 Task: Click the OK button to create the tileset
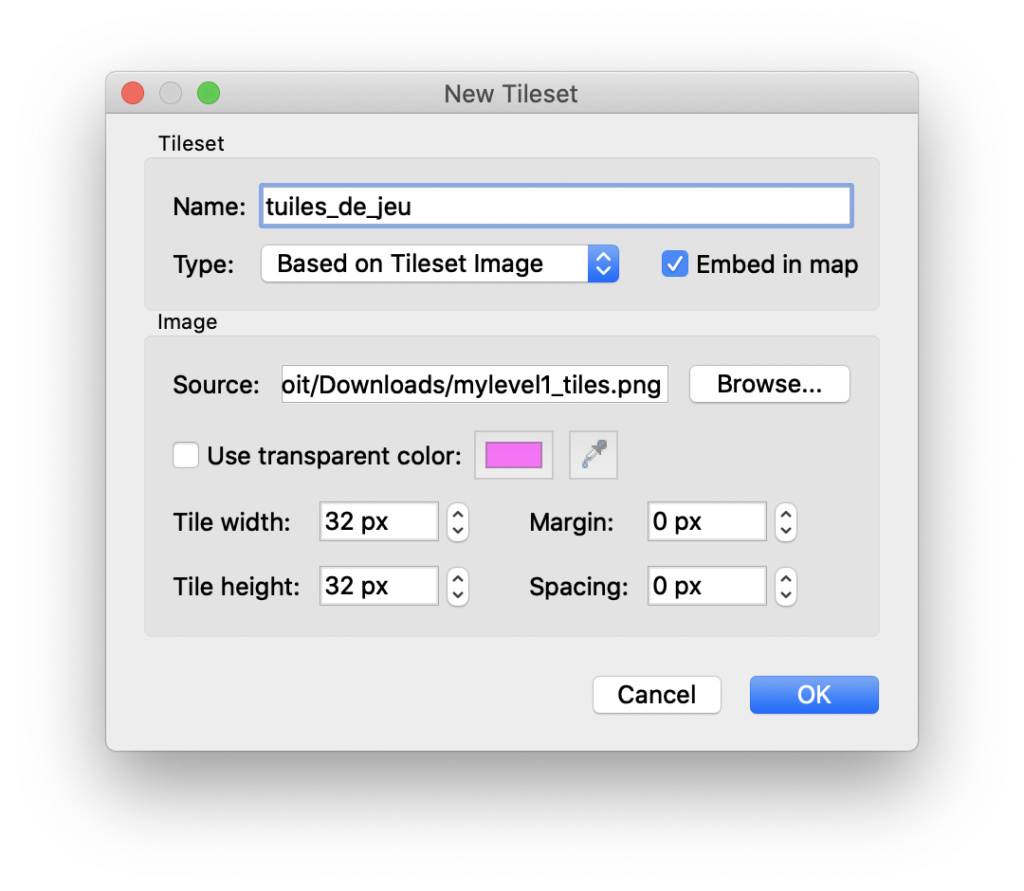pyautogui.click(x=813, y=694)
